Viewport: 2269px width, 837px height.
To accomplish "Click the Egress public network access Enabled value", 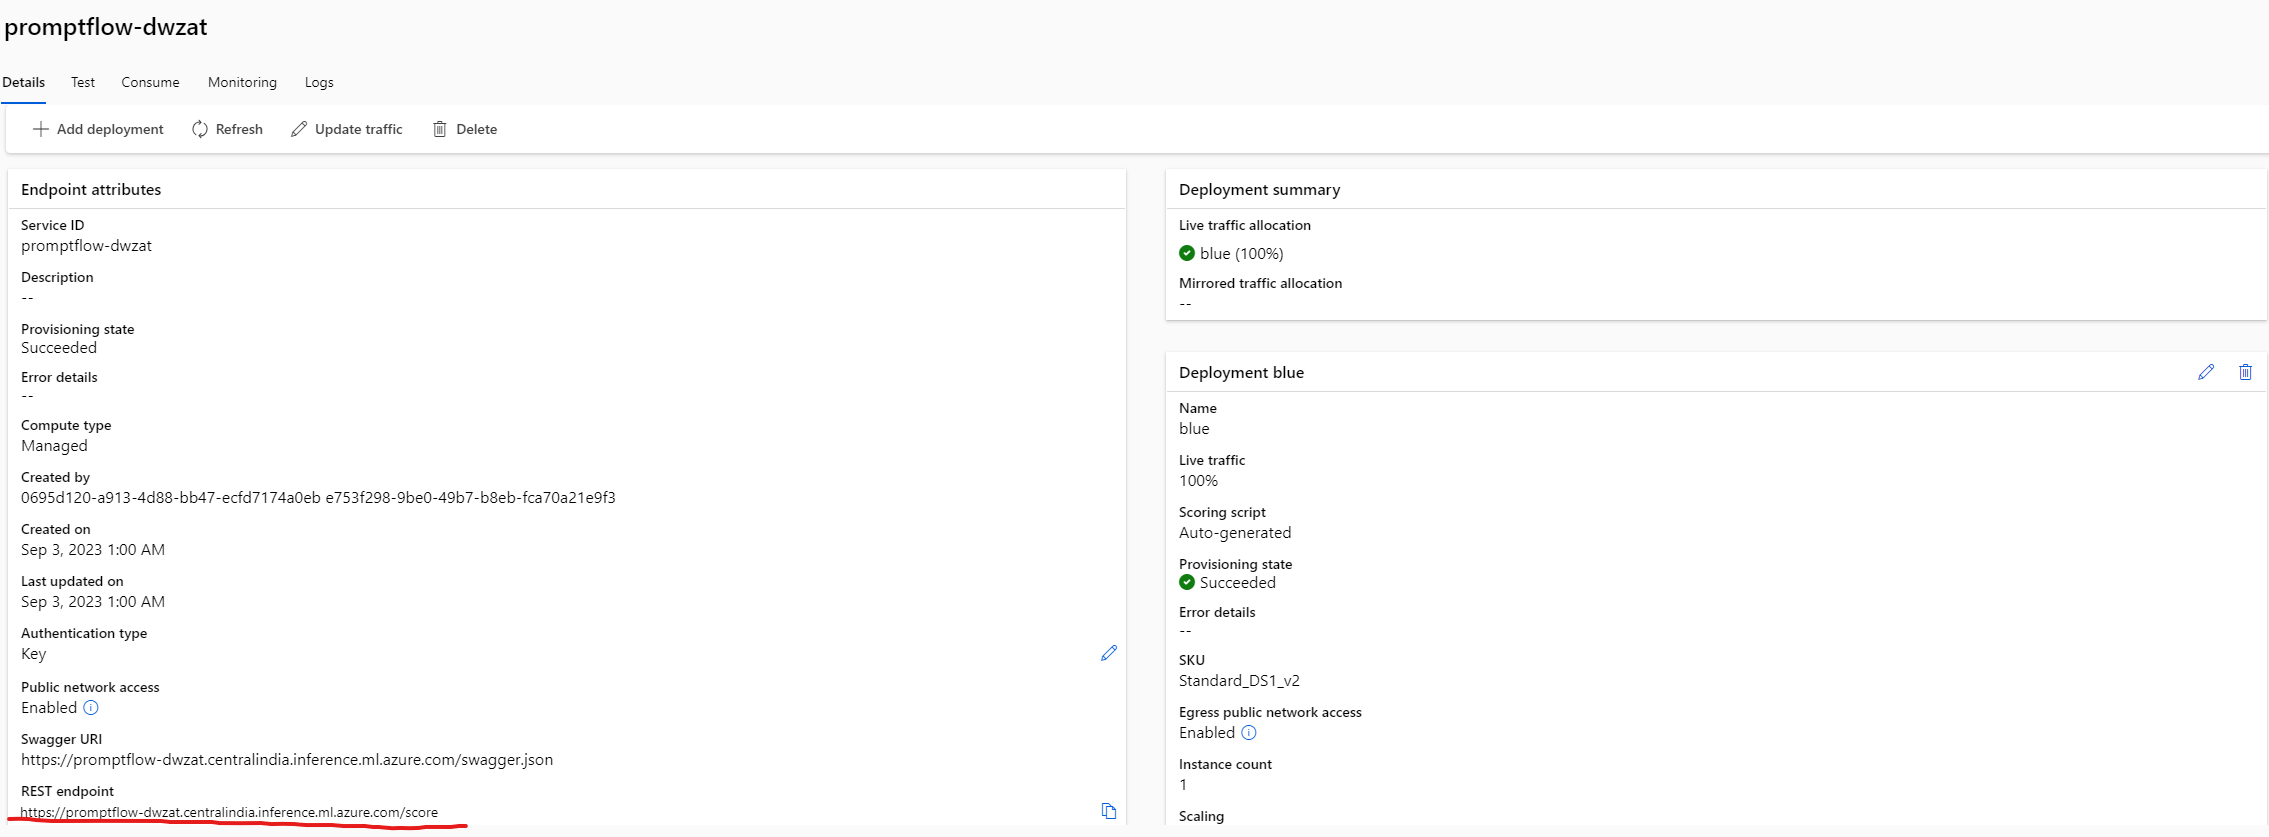I will (x=1207, y=733).
